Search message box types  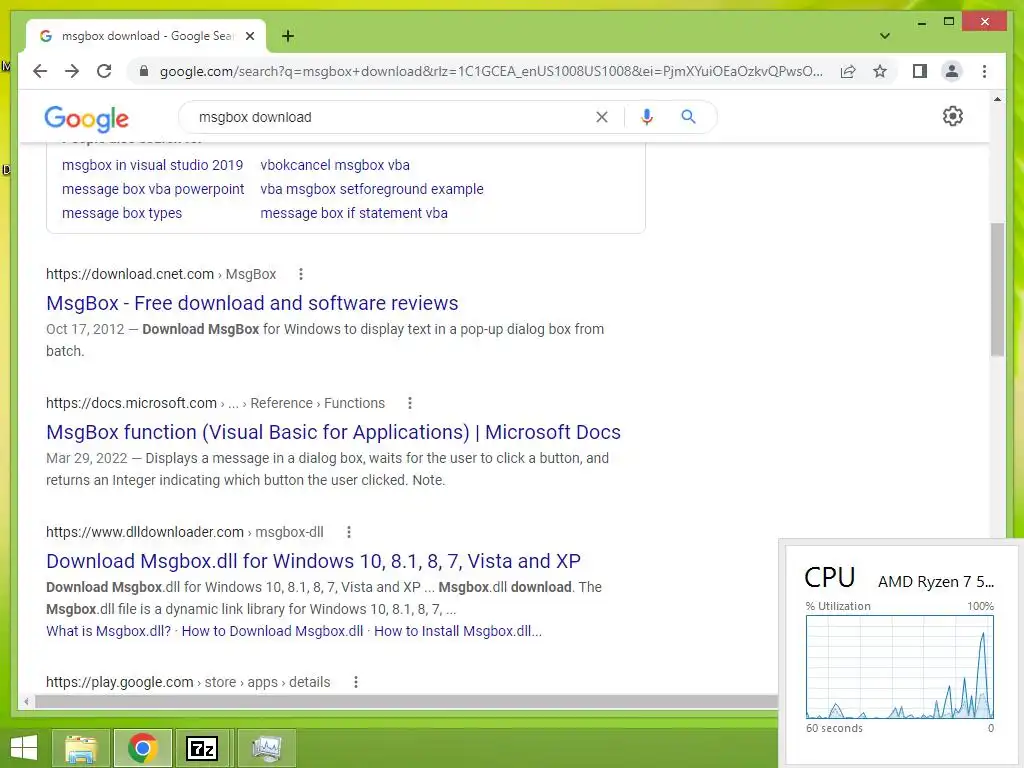click(x=122, y=214)
